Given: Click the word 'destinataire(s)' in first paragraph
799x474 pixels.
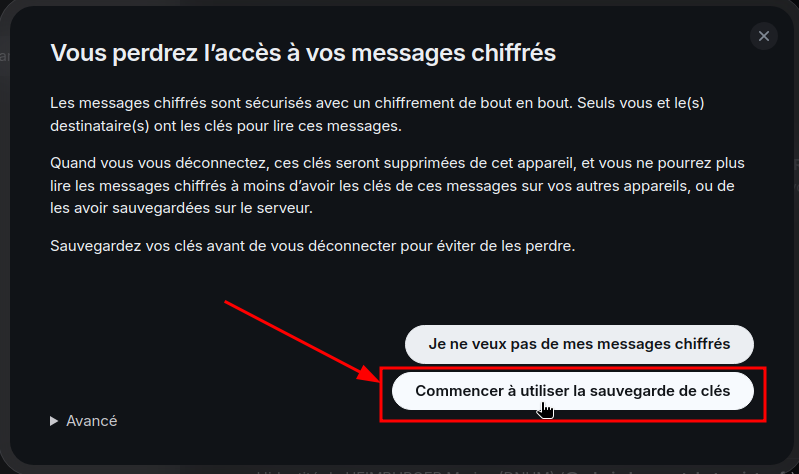Looking at the screenshot, I should click(99, 126).
